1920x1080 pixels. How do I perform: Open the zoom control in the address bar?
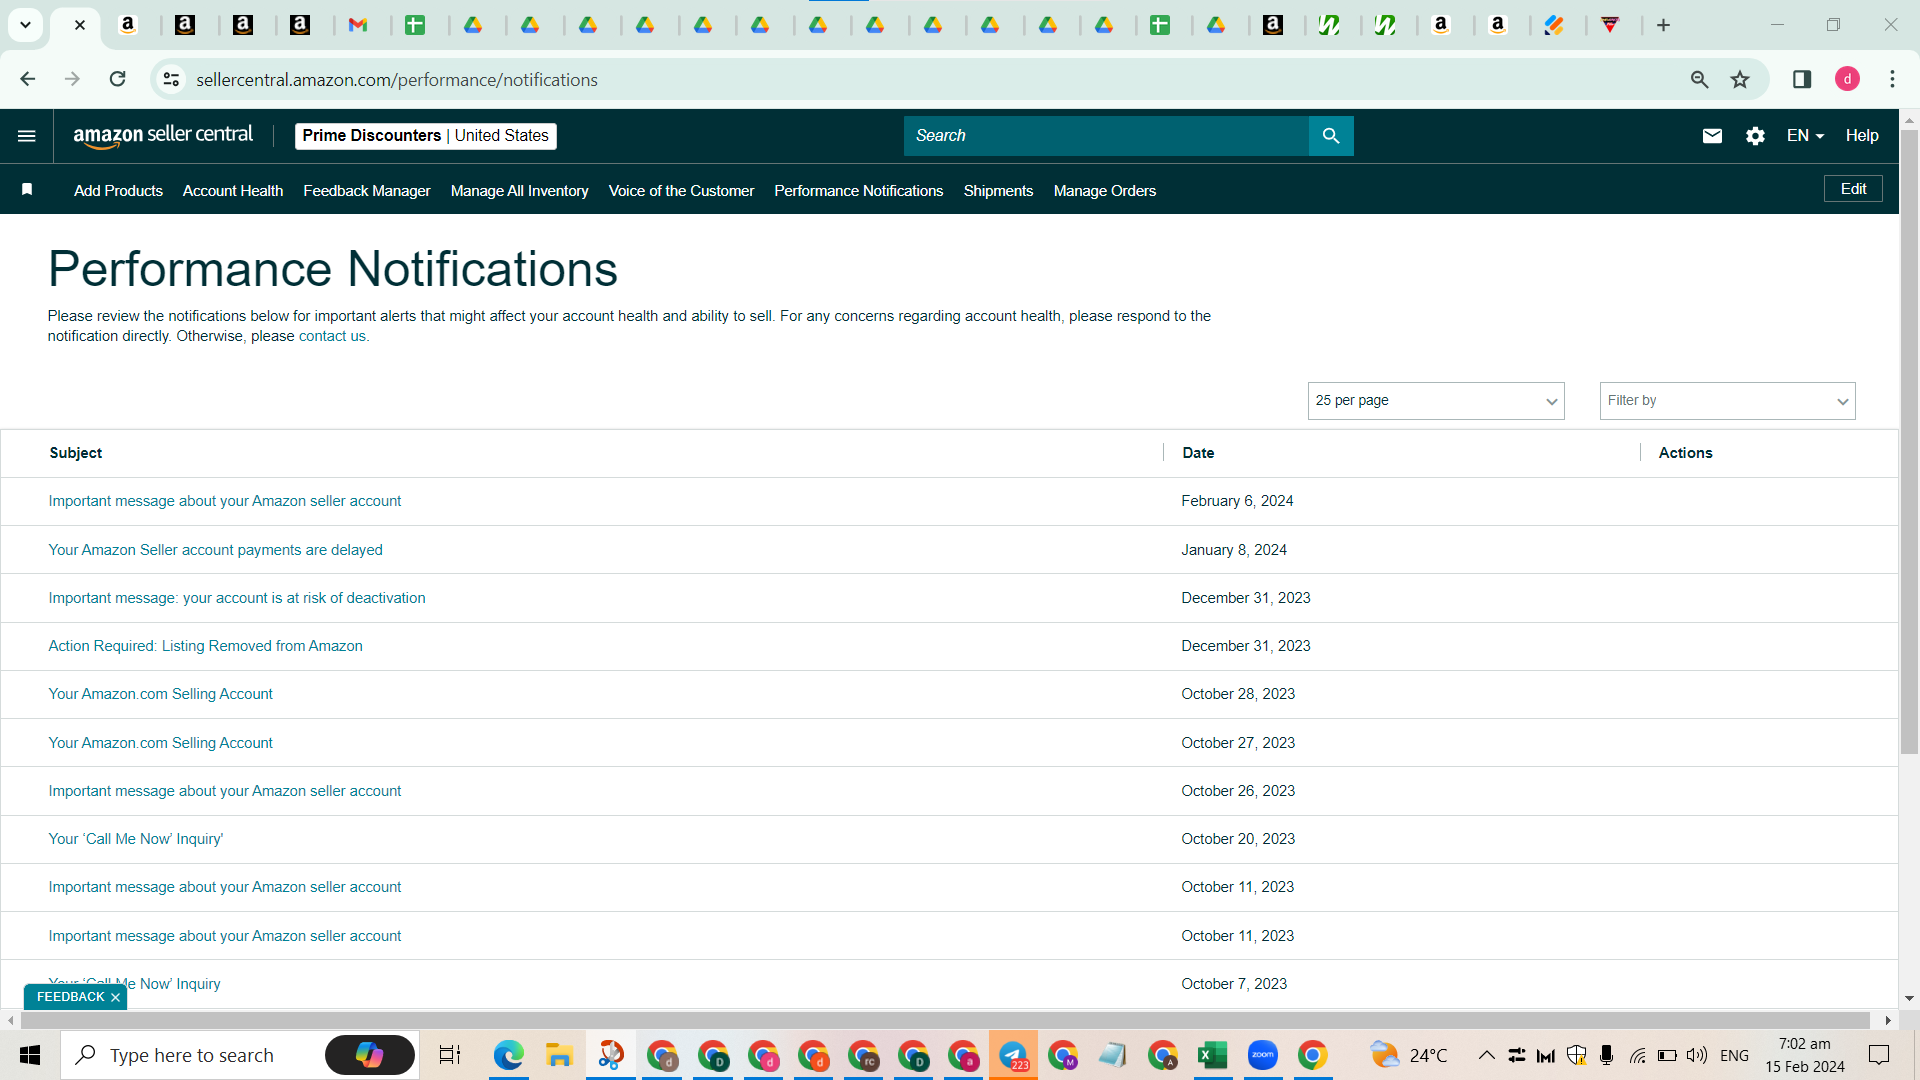[1699, 79]
